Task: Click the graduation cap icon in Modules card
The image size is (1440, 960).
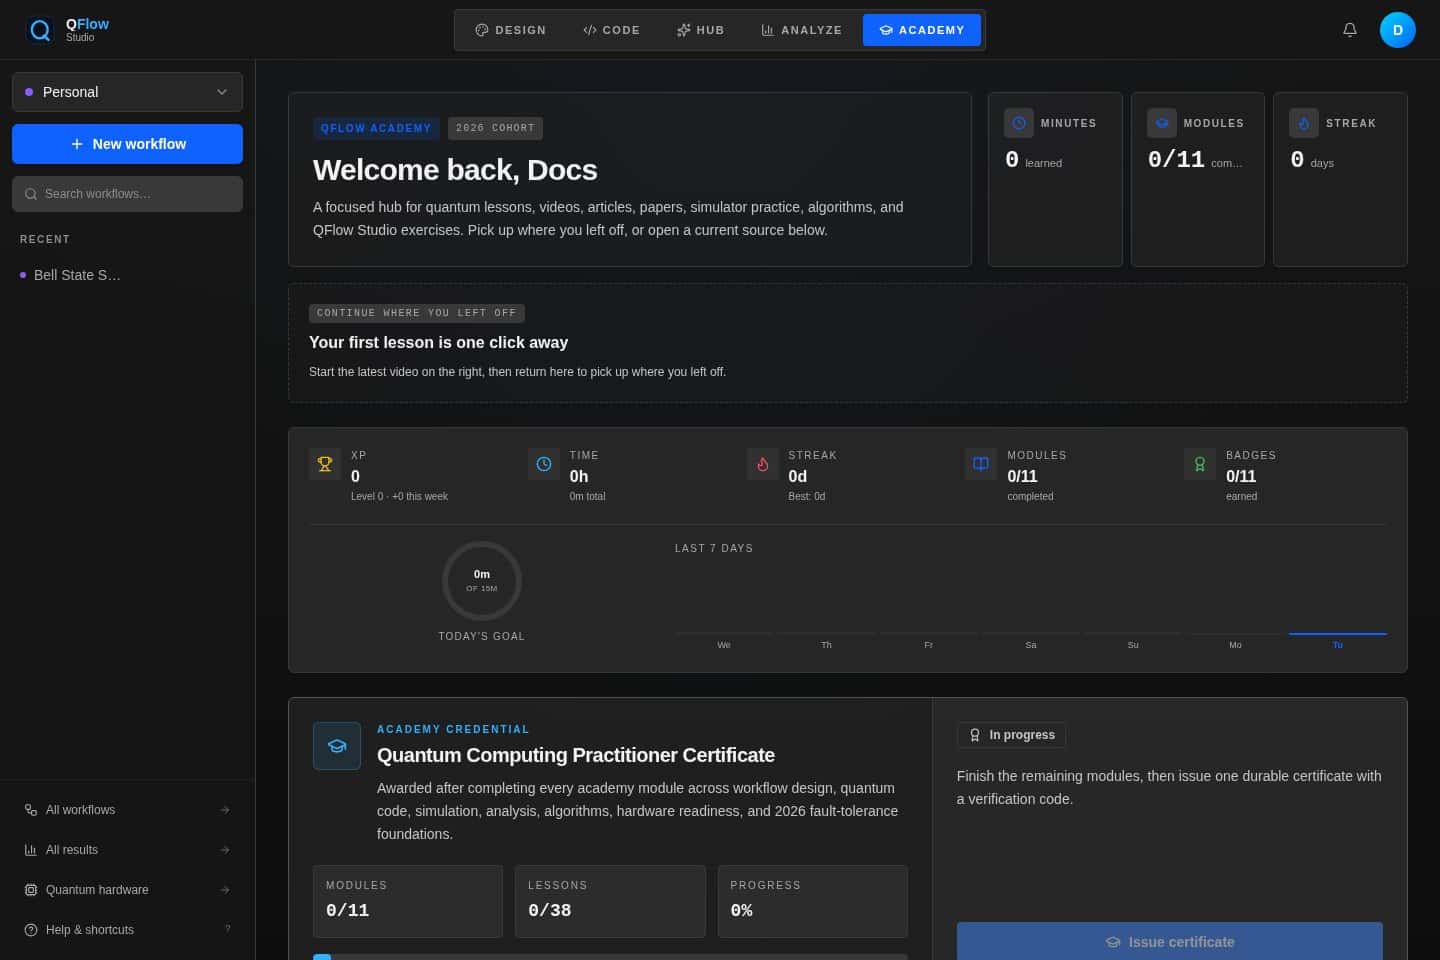Action: pyautogui.click(x=1162, y=123)
